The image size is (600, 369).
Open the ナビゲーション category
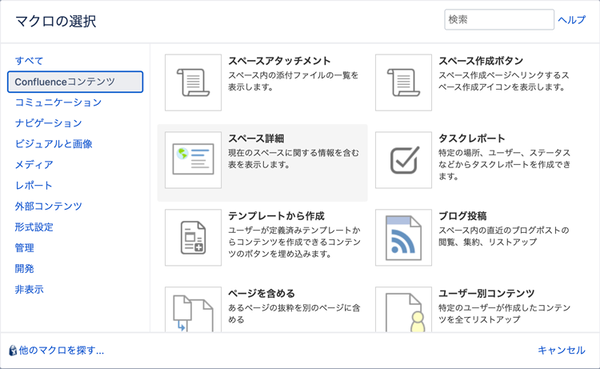pos(48,123)
